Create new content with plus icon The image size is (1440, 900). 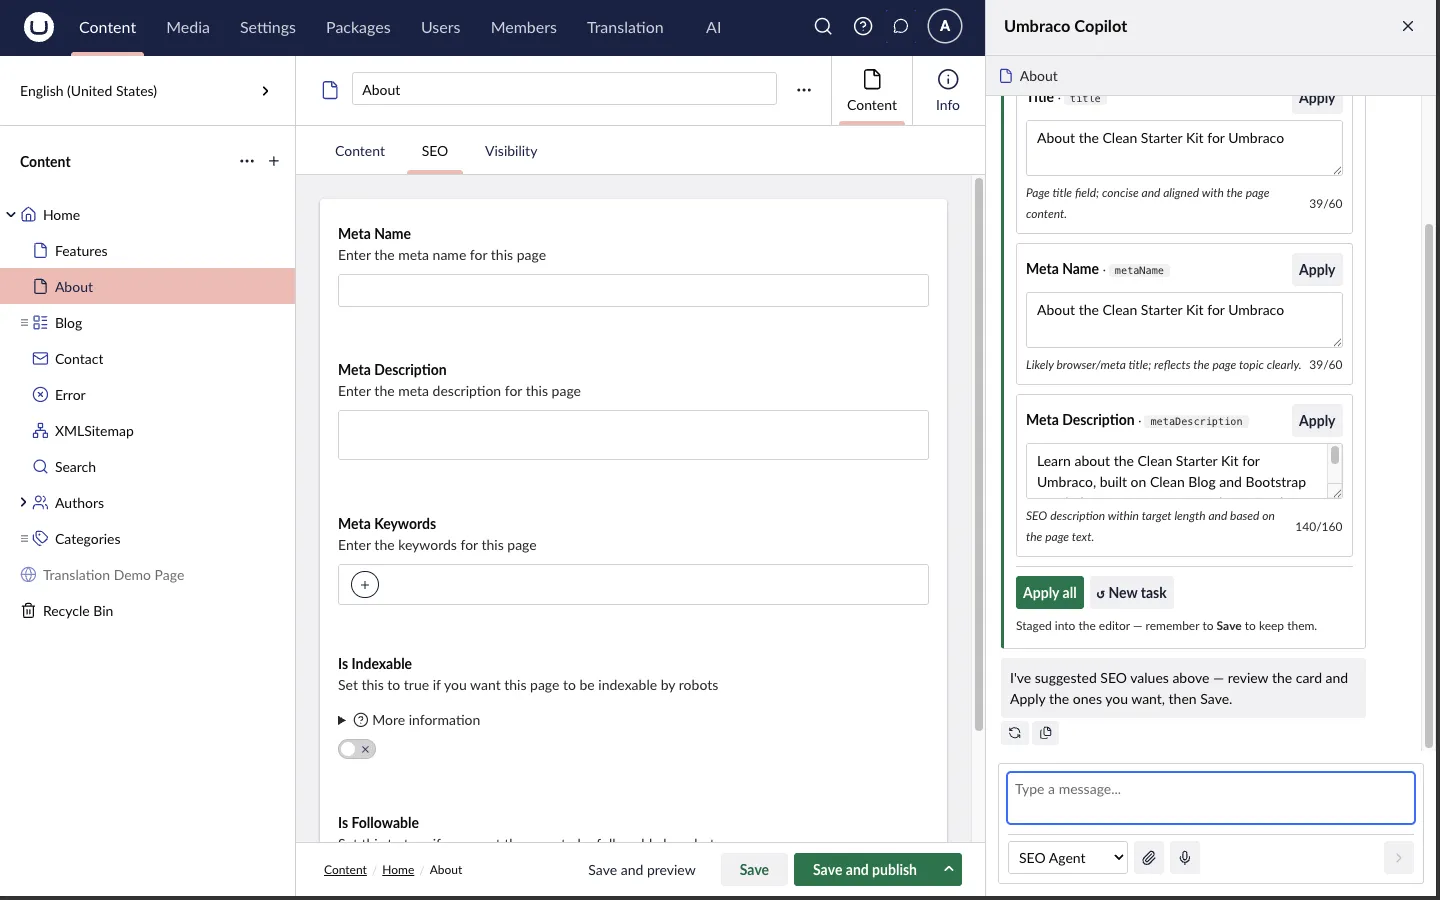point(274,161)
